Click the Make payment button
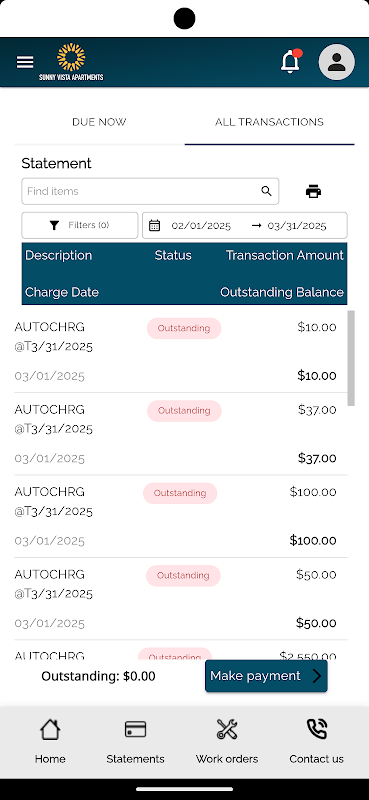The image size is (369, 800). click(x=266, y=676)
